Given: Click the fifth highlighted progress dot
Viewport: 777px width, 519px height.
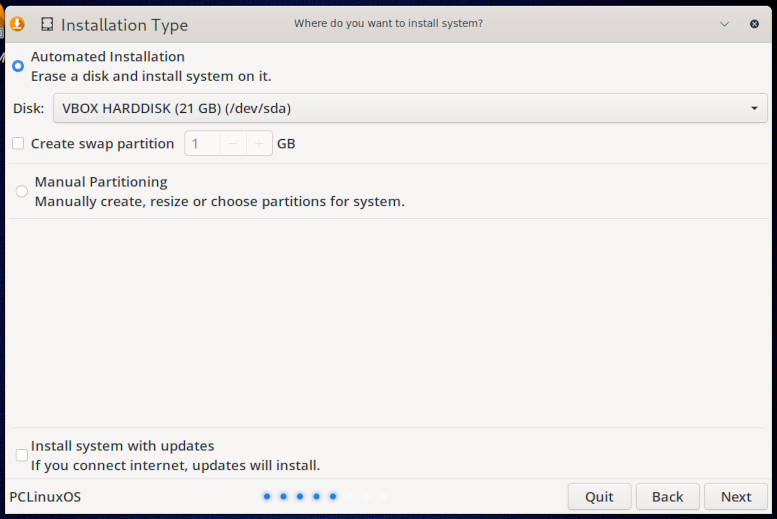Looking at the screenshot, I should [333, 496].
